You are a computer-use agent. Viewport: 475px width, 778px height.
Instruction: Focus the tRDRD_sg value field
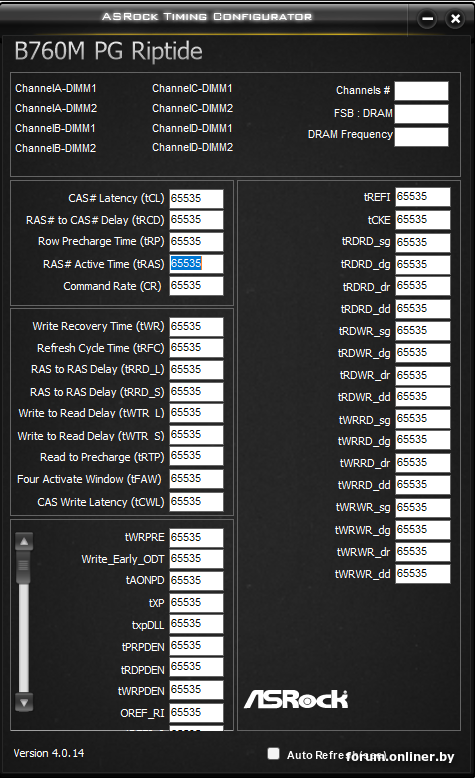[422, 243]
